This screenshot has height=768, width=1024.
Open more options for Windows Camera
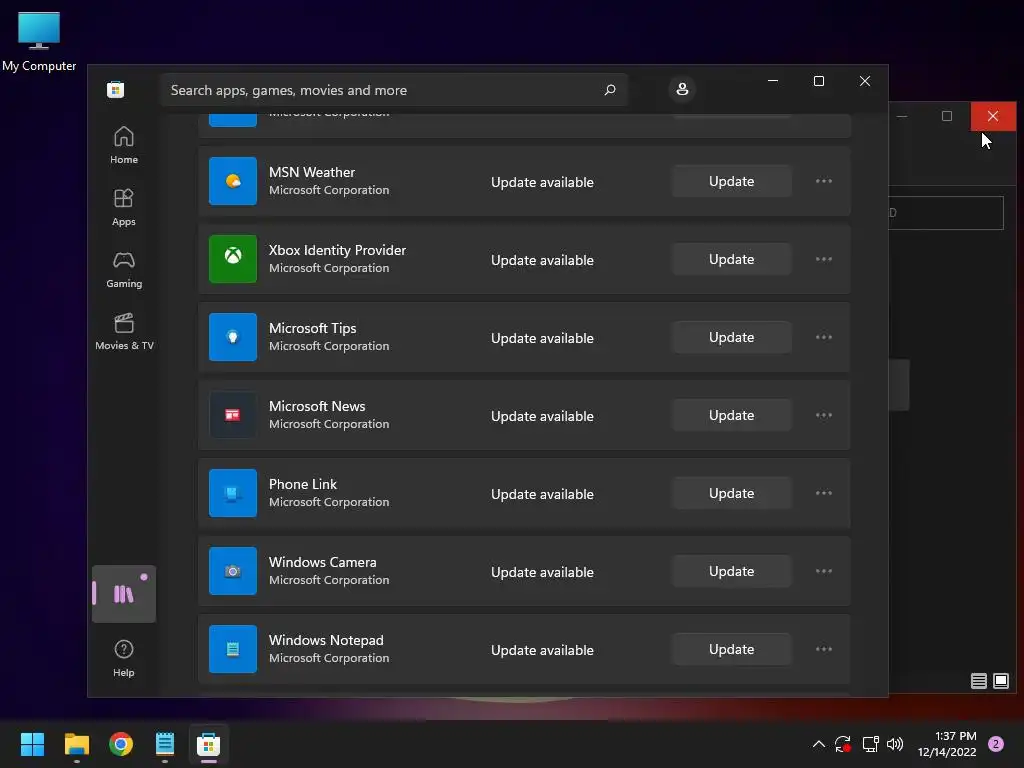click(x=824, y=571)
